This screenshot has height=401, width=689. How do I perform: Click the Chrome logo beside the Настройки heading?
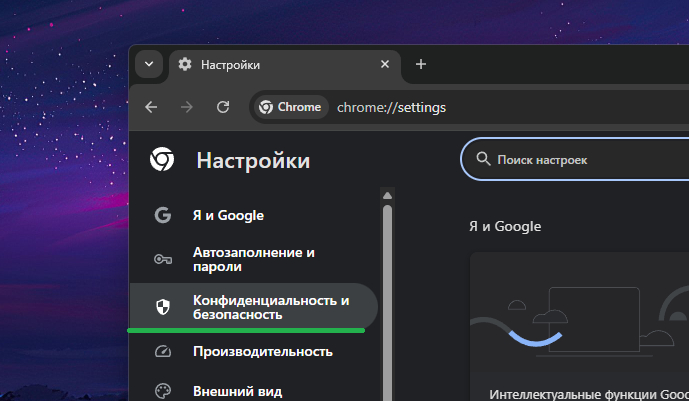tap(162, 159)
